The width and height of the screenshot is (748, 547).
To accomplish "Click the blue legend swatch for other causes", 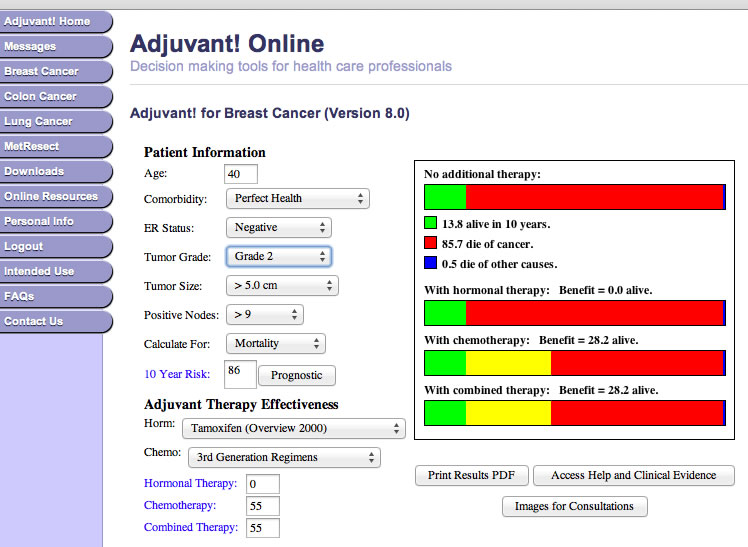I will pyautogui.click(x=430, y=263).
